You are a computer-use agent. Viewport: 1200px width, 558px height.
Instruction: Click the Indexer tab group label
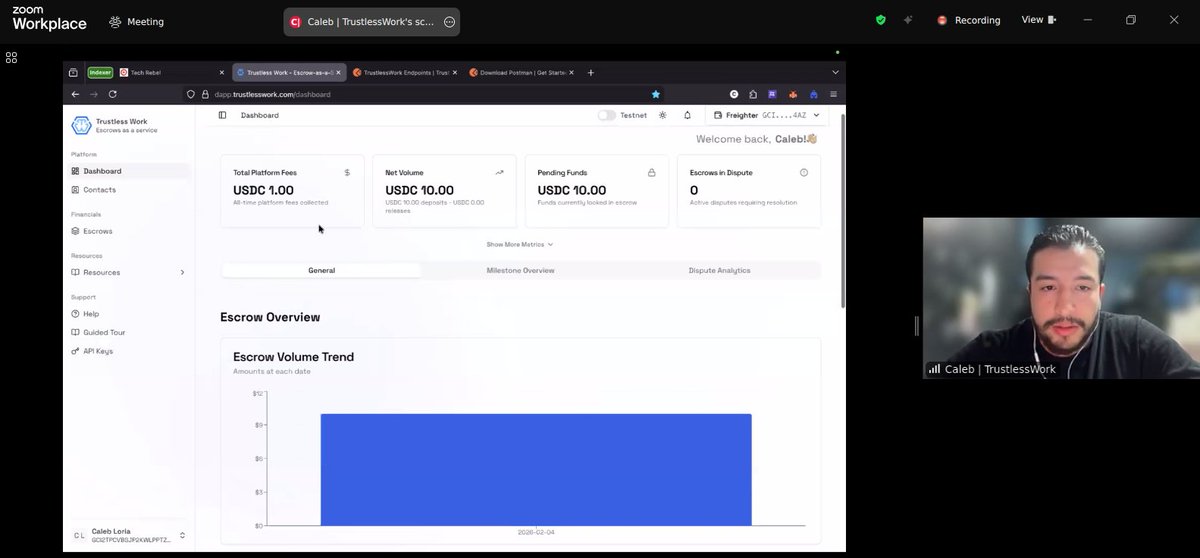(x=100, y=72)
